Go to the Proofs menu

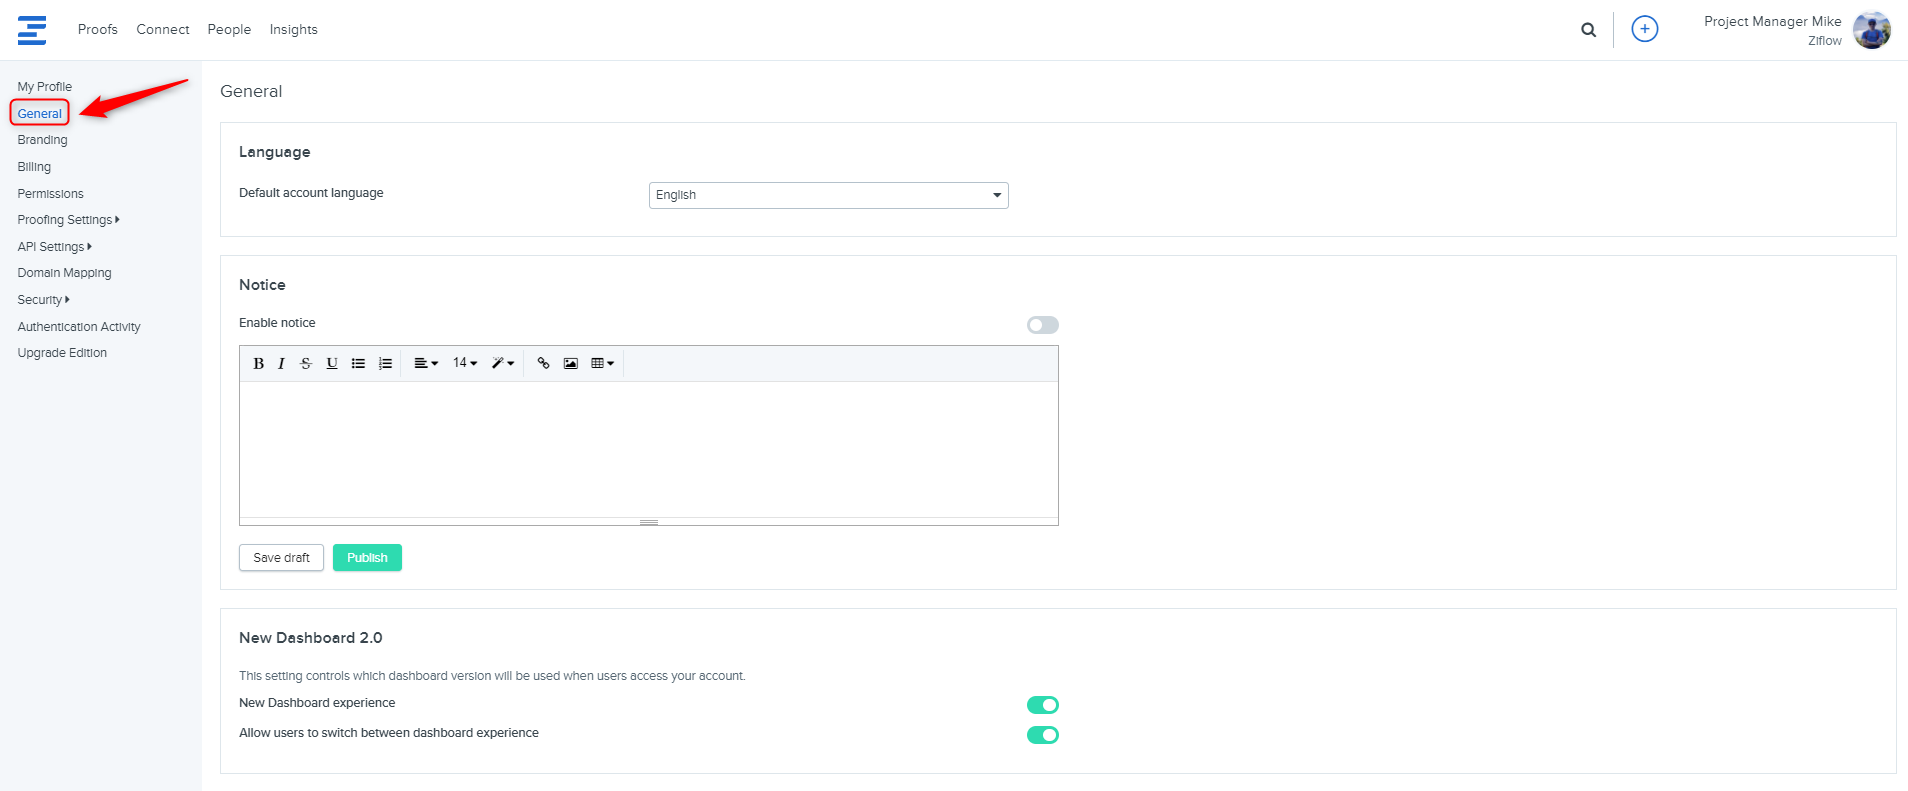point(98,30)
